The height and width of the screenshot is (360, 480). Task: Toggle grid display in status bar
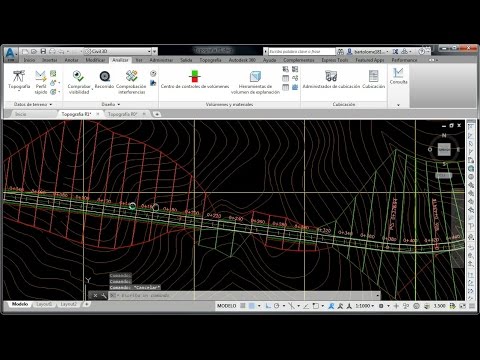243,306
